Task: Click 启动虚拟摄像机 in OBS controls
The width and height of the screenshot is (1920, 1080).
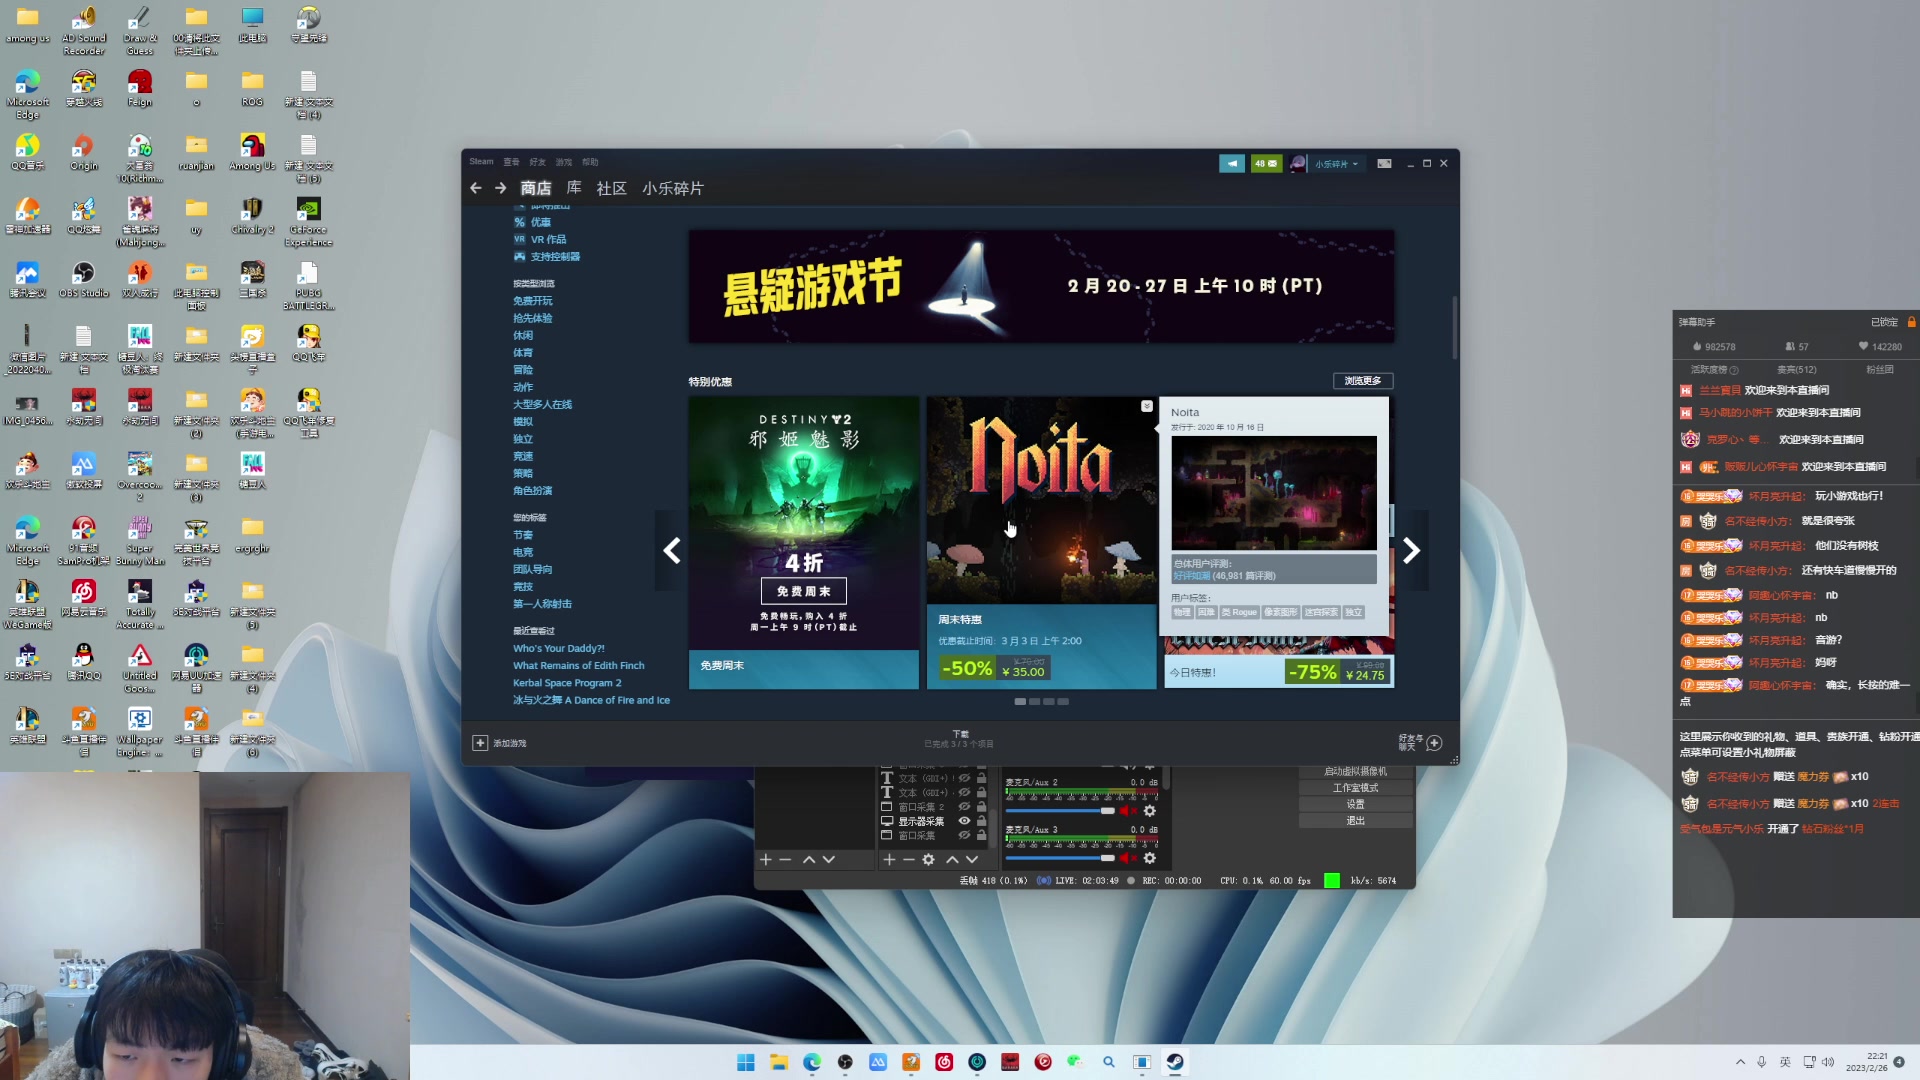Action: [x=1356, y=772]
